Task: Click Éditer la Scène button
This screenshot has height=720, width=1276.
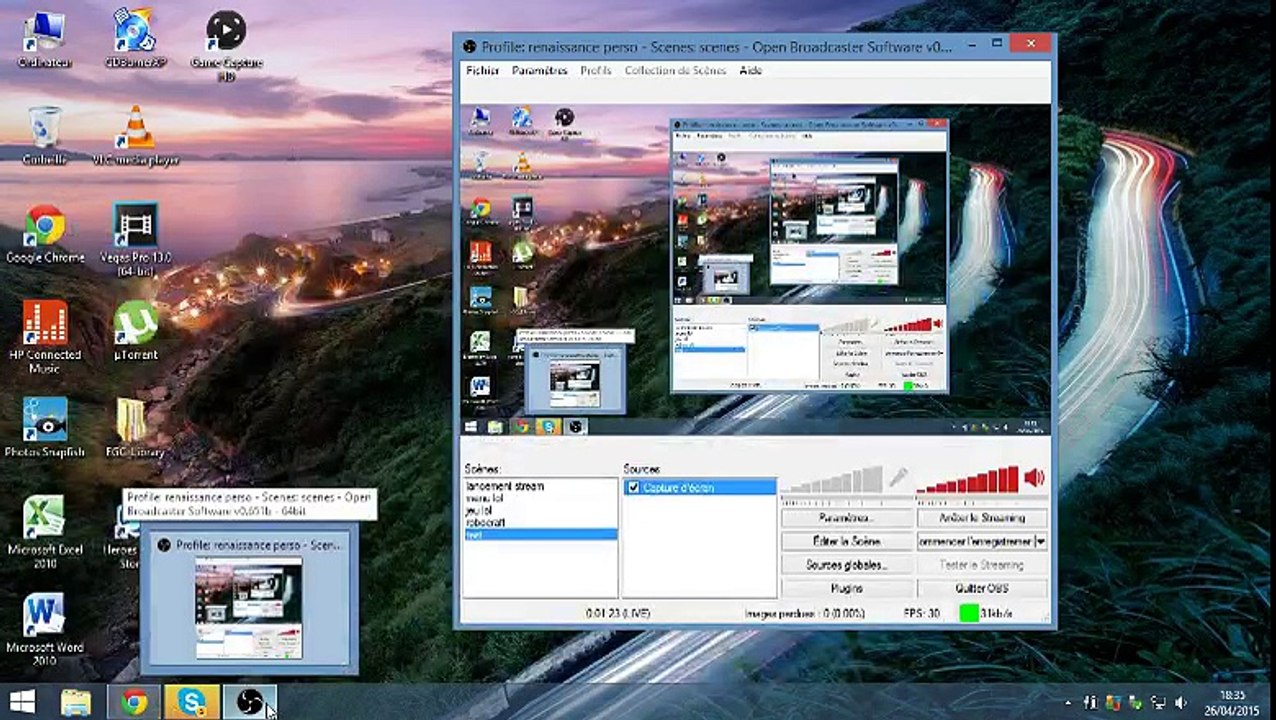Action: [846, 541]
